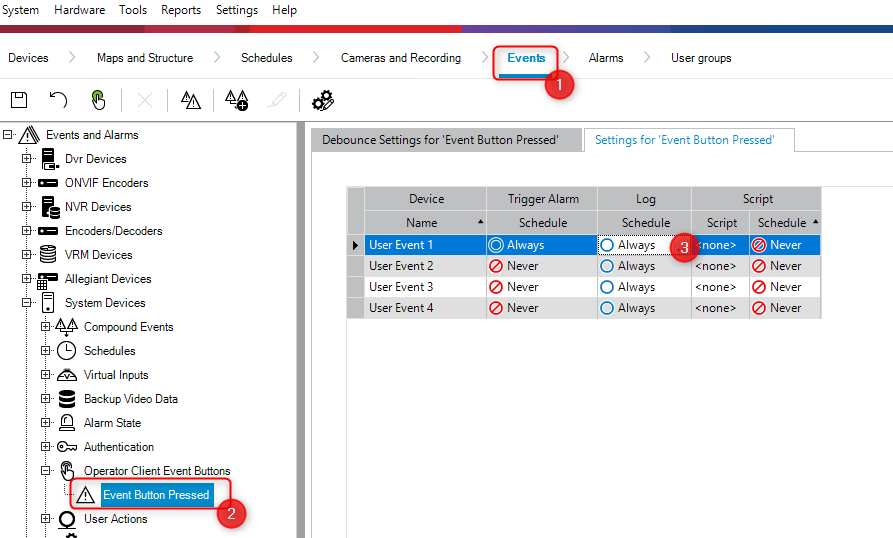This screenshot has height=538, width=893.
Task: Switch to Debounce Settings tab
Action: point(439,140)
